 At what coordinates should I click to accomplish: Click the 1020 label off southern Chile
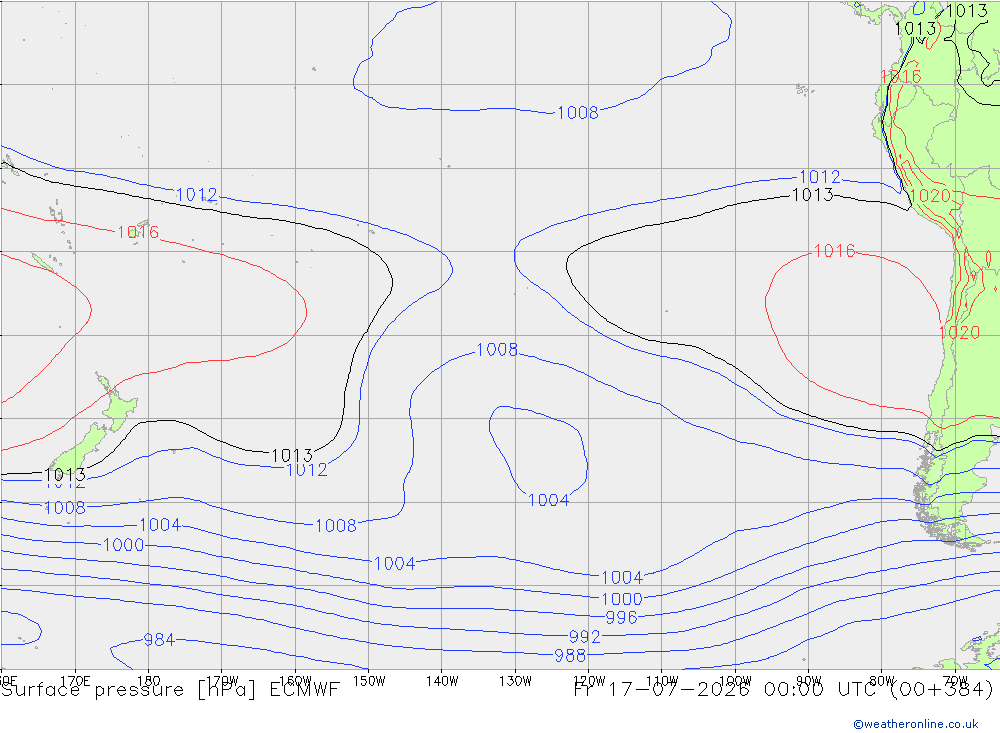coord(959,332)
